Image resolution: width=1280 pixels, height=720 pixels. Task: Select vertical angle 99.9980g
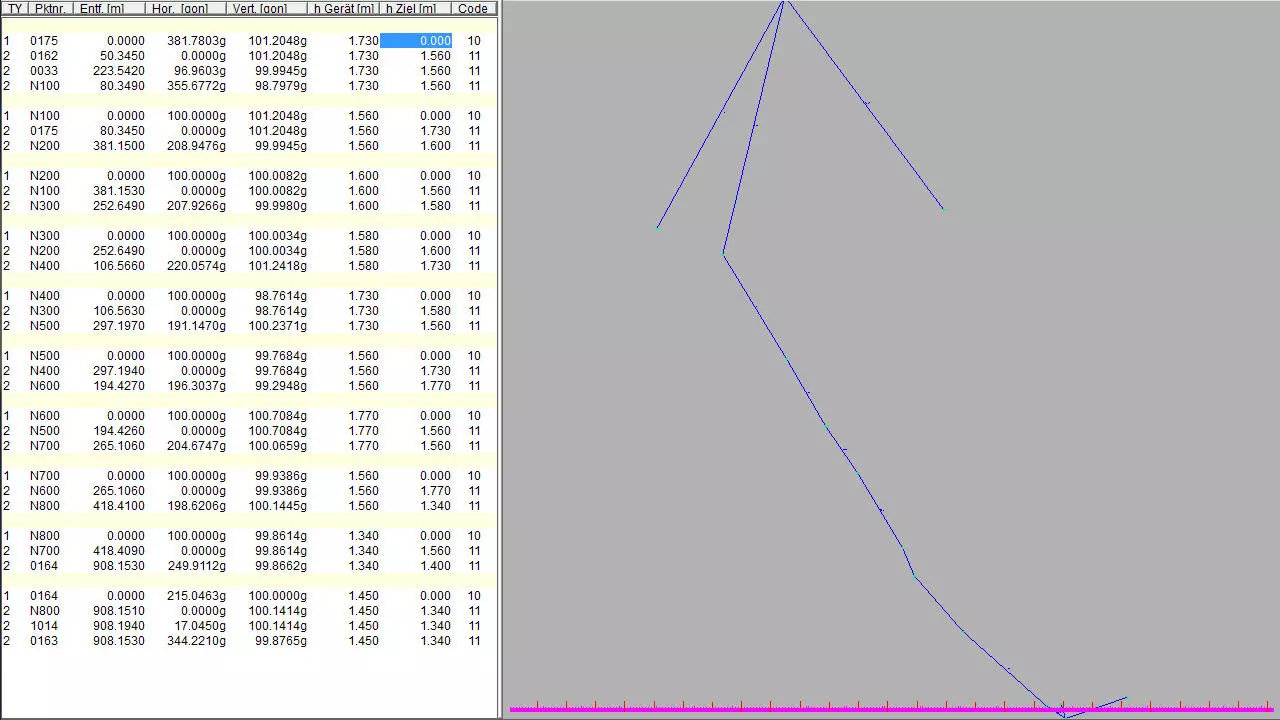[x=280, y=206]
